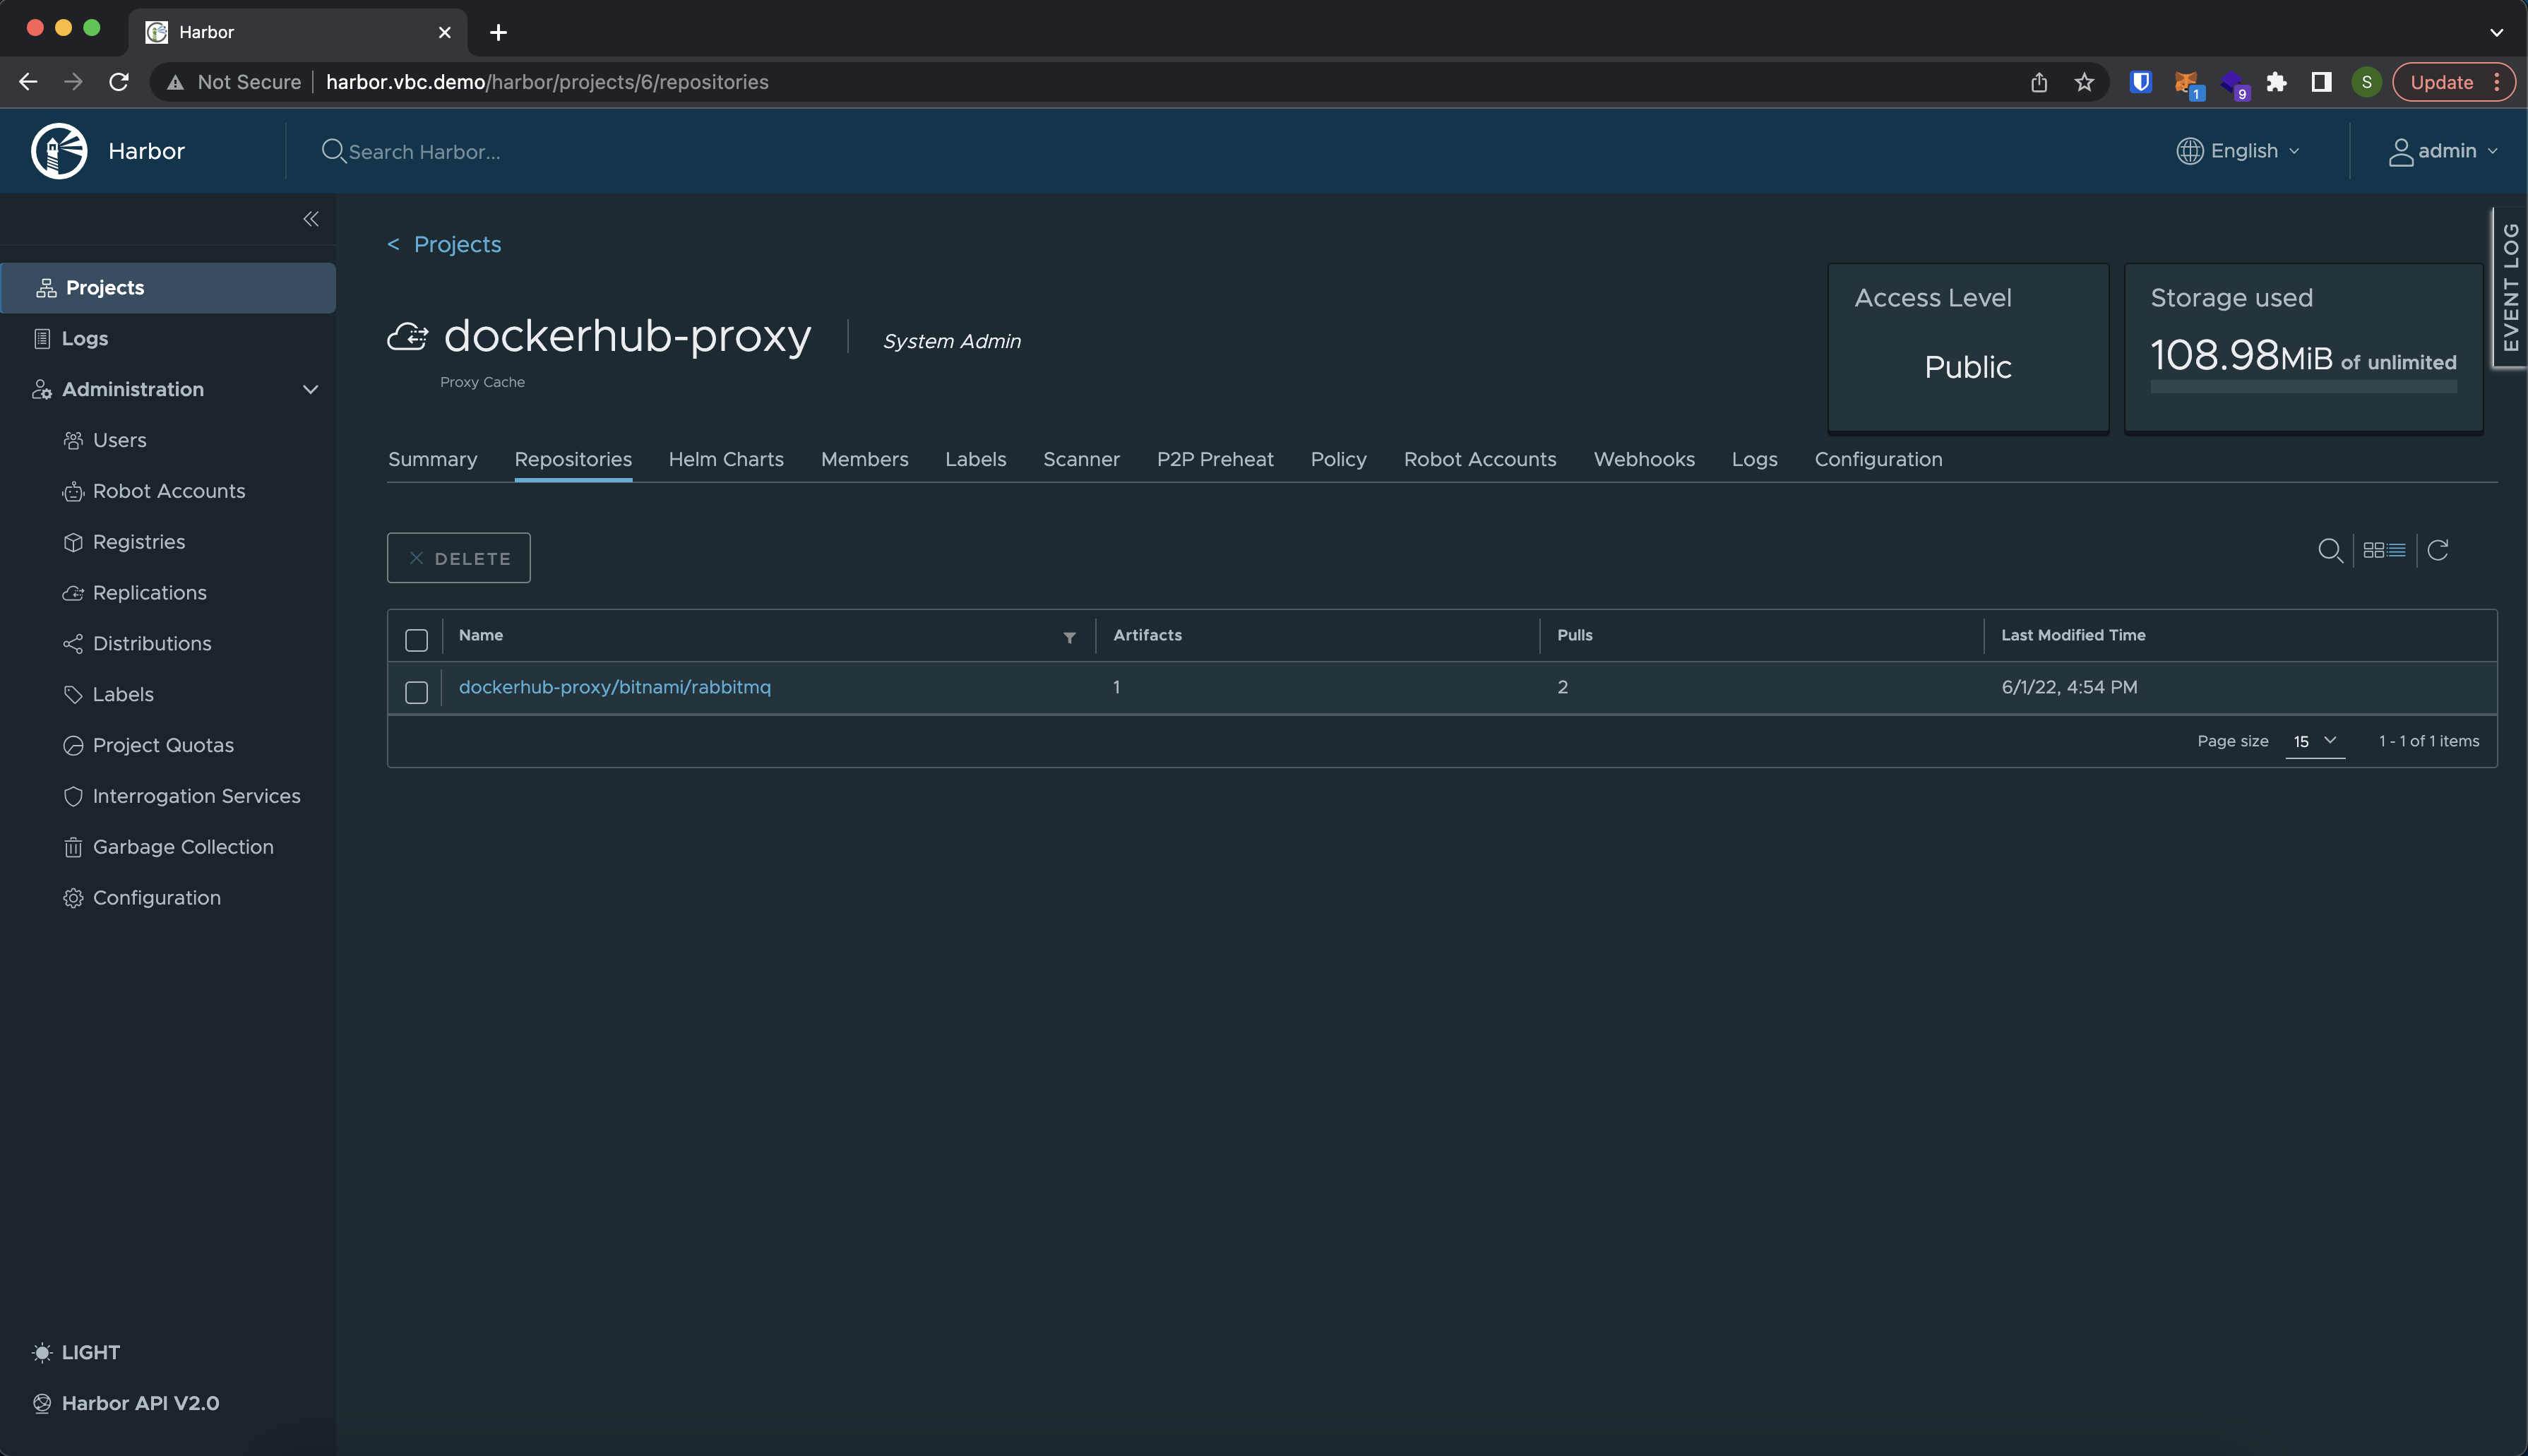Open the P2P Preheat tab
This screenshot has width=2528, height=1456.
pos(1215,459)
